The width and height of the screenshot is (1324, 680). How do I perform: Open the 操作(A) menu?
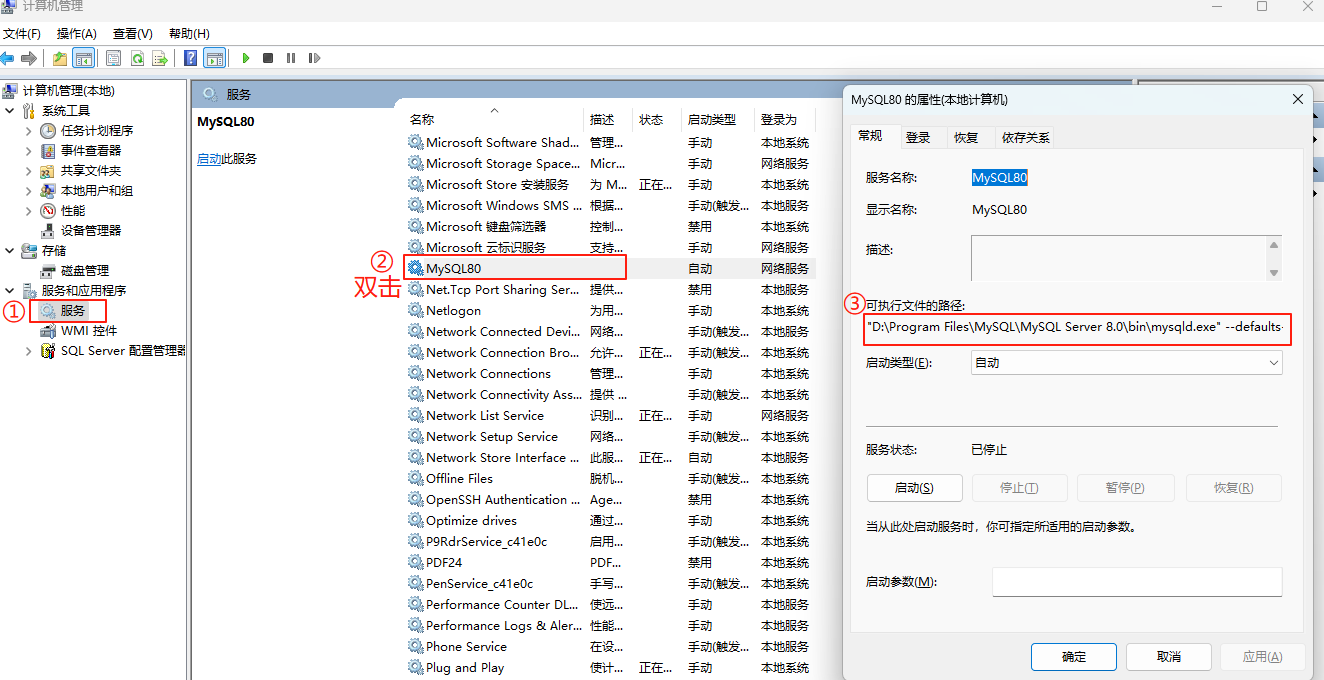pyautogui.click(x=76, y=32)
